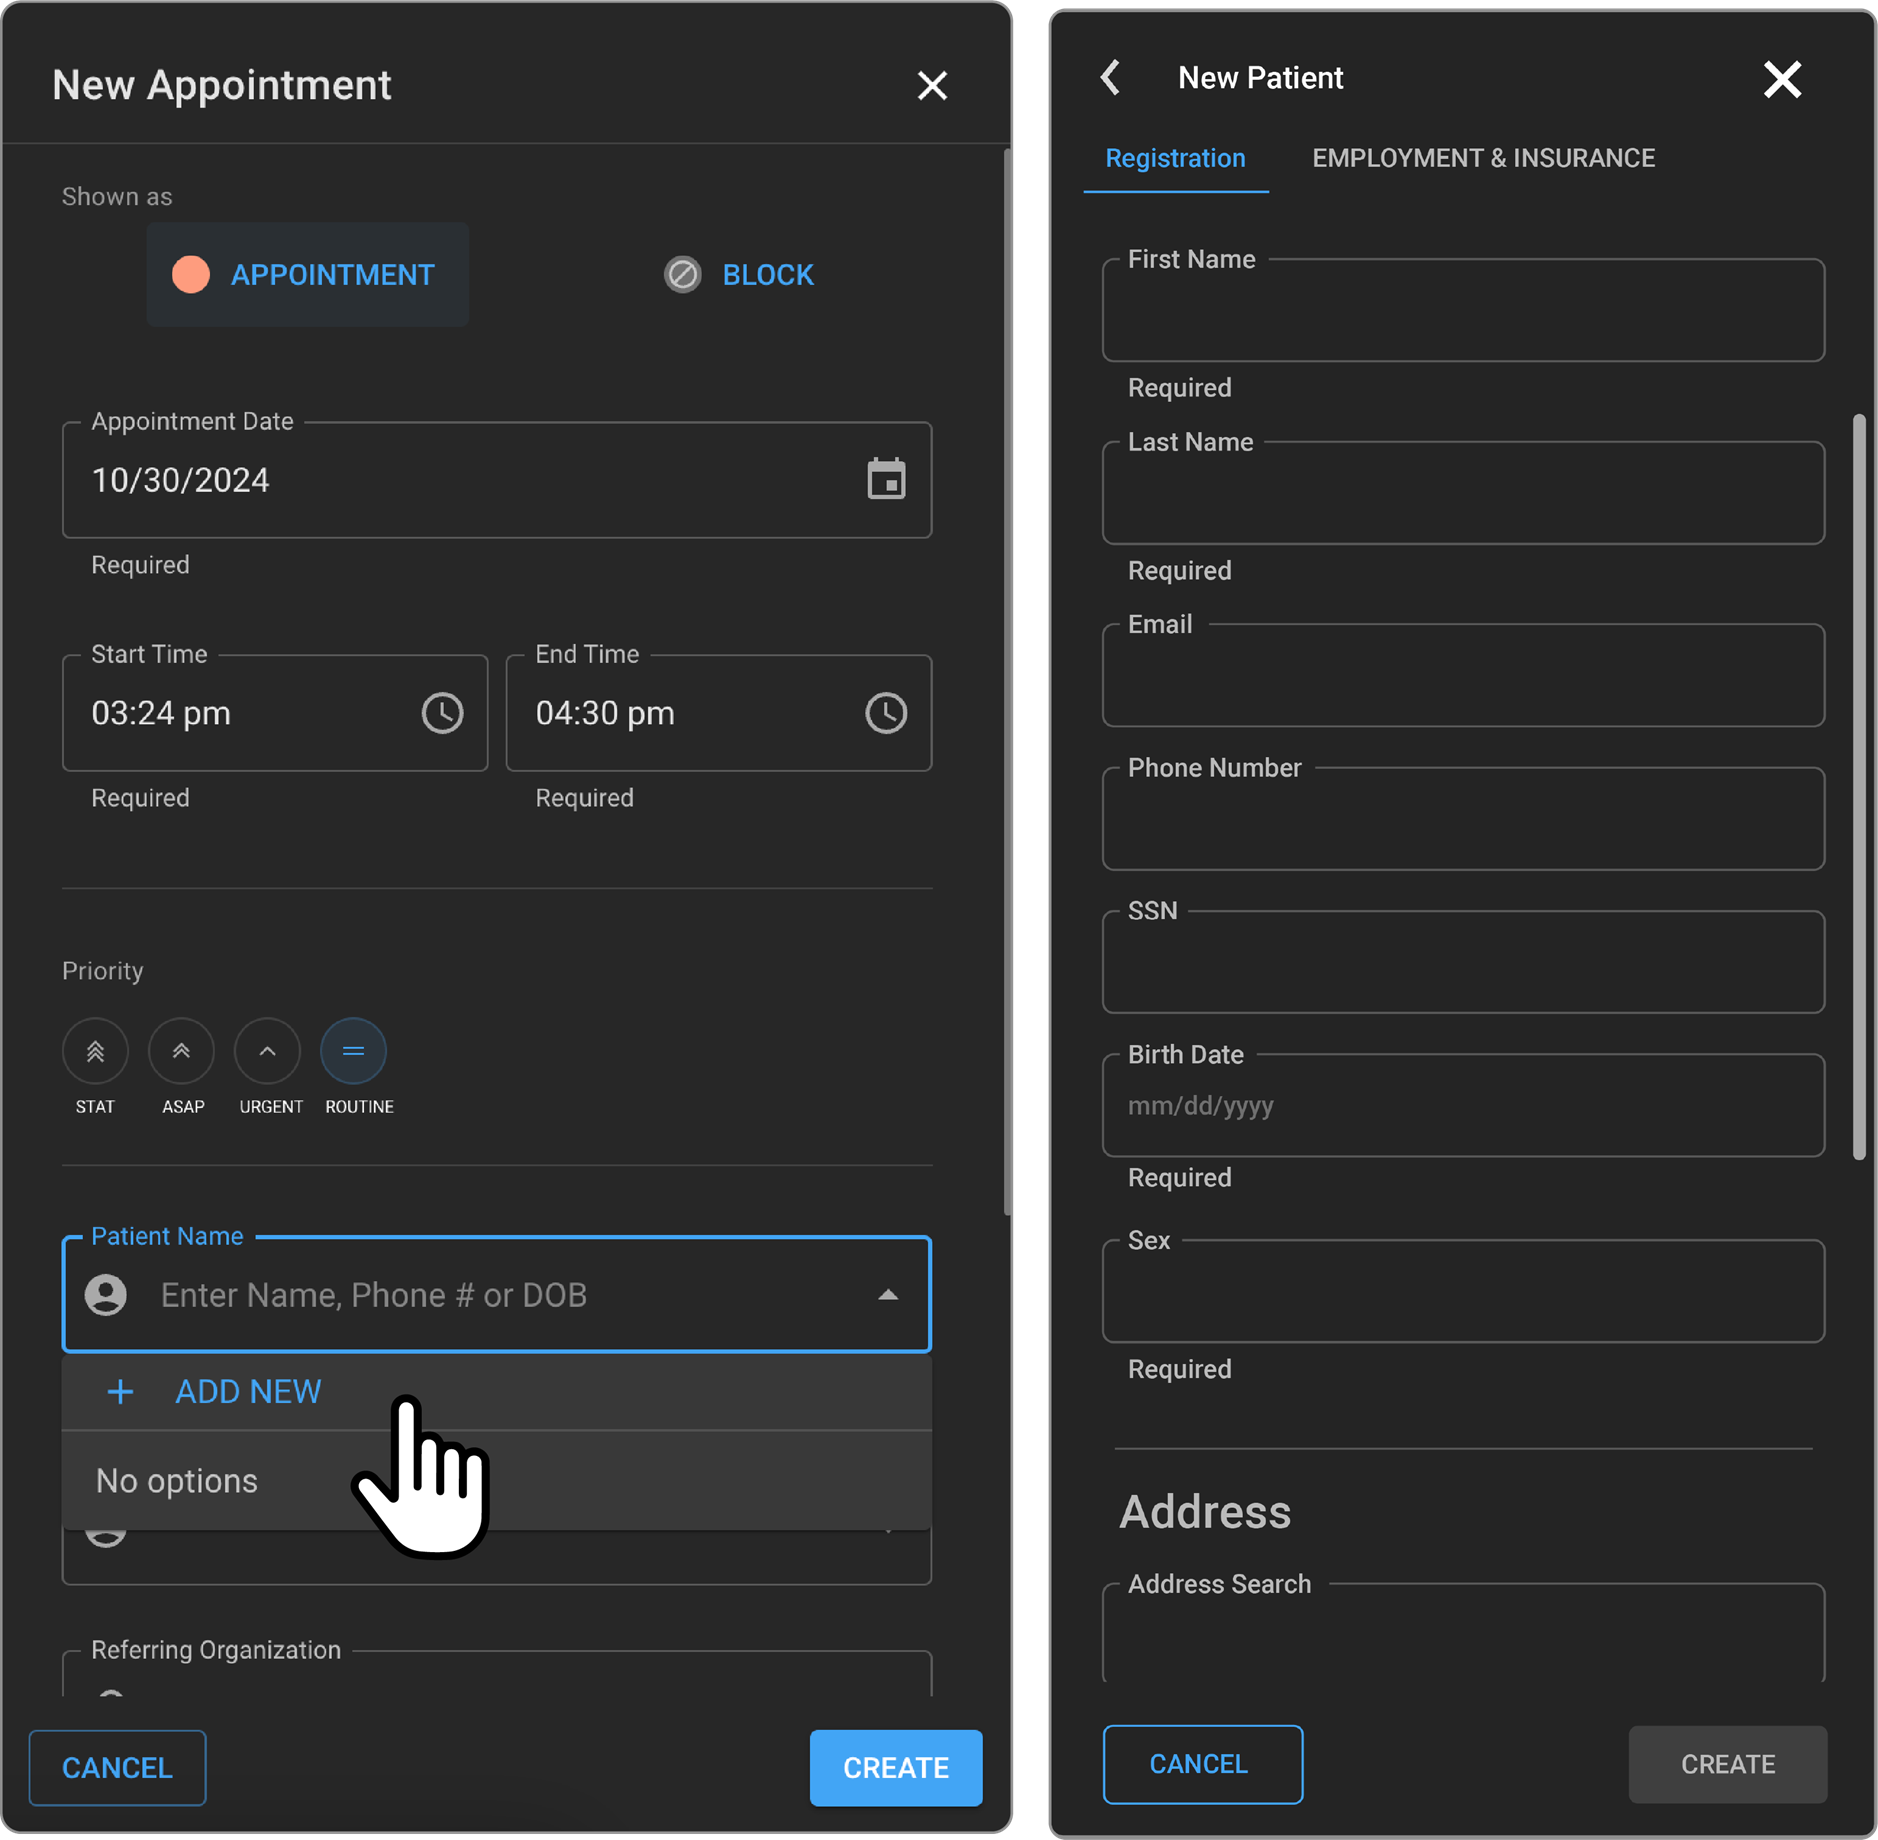This screenshot has width=1878, height=1840.
Task: Choose APPOINTMENT as the shown-as type
Action: [x=307, y=275]
